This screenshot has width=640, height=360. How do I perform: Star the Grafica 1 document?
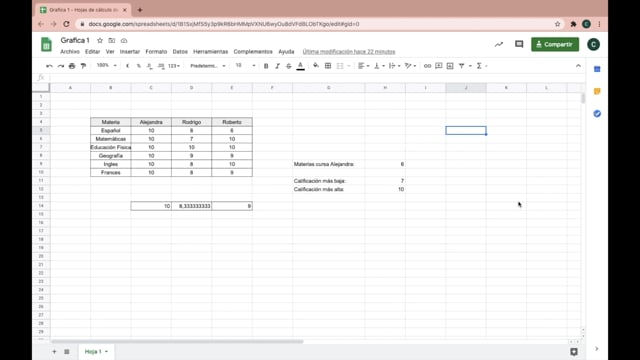click(100, 40)
